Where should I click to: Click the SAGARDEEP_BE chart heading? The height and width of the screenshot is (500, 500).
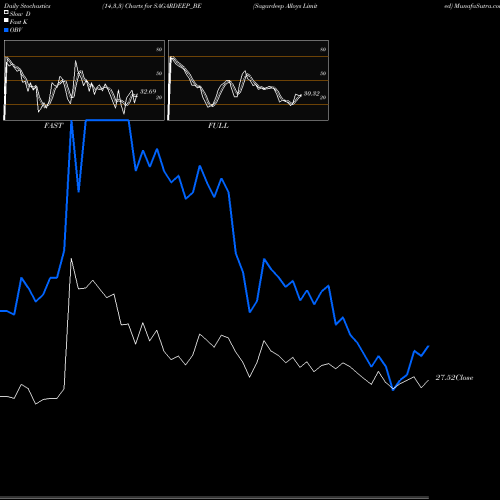click(152, 6)
